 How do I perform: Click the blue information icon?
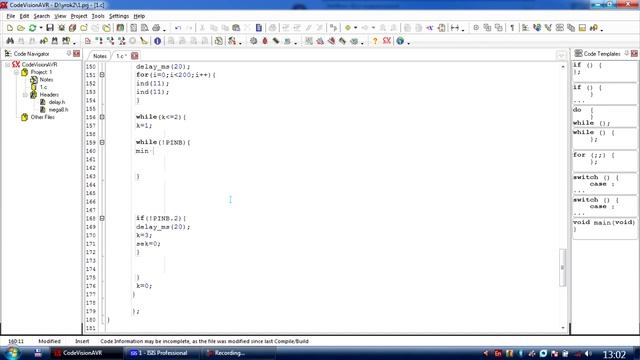158,41
